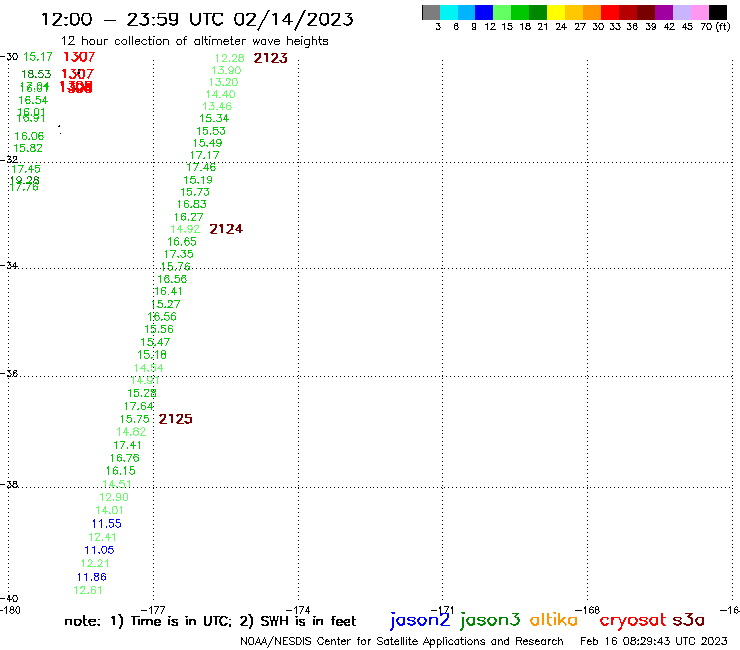This screenshot has height=650, width=740.
Task: Click the wave height value '17.64'
Action: click(139, 406)
